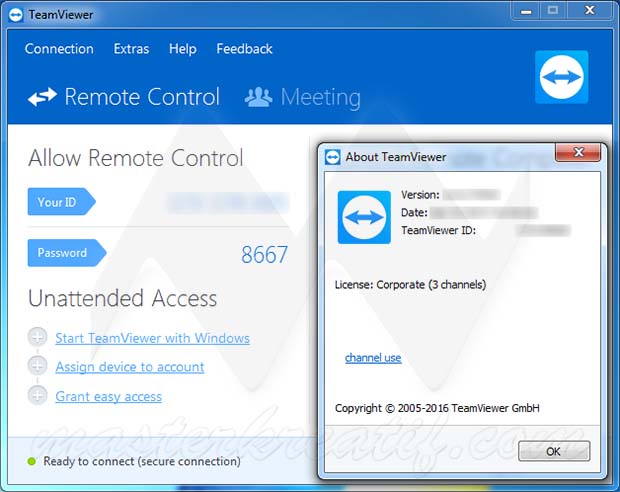Close the TeamViewer main window
Viewport: 620px width, 492px height.
[x=590, y=11]
